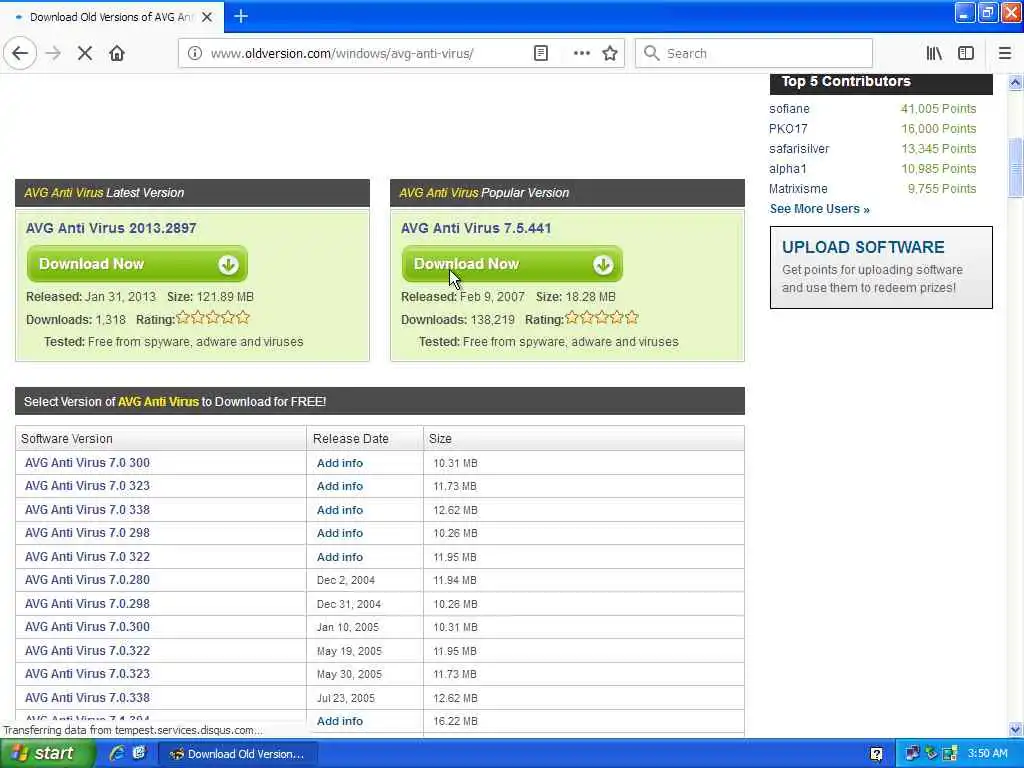Open AVG Anti Virus 7.0 323 version
1024x768 pixels.
87,486
